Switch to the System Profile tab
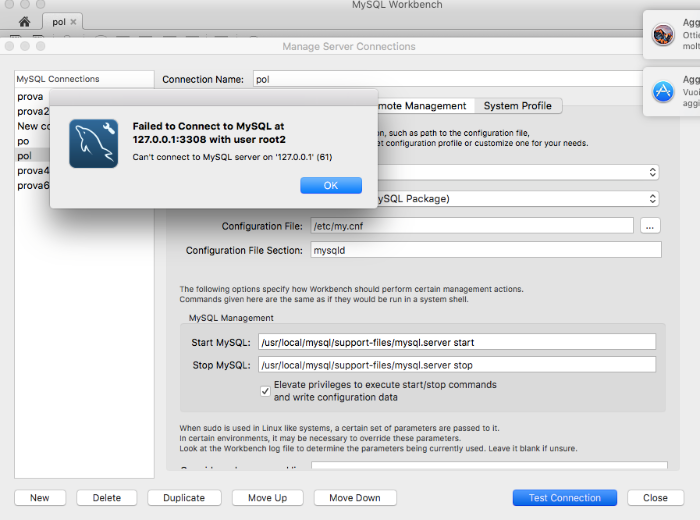The height and width of the screenshot is (520, 700). [517, 106]
